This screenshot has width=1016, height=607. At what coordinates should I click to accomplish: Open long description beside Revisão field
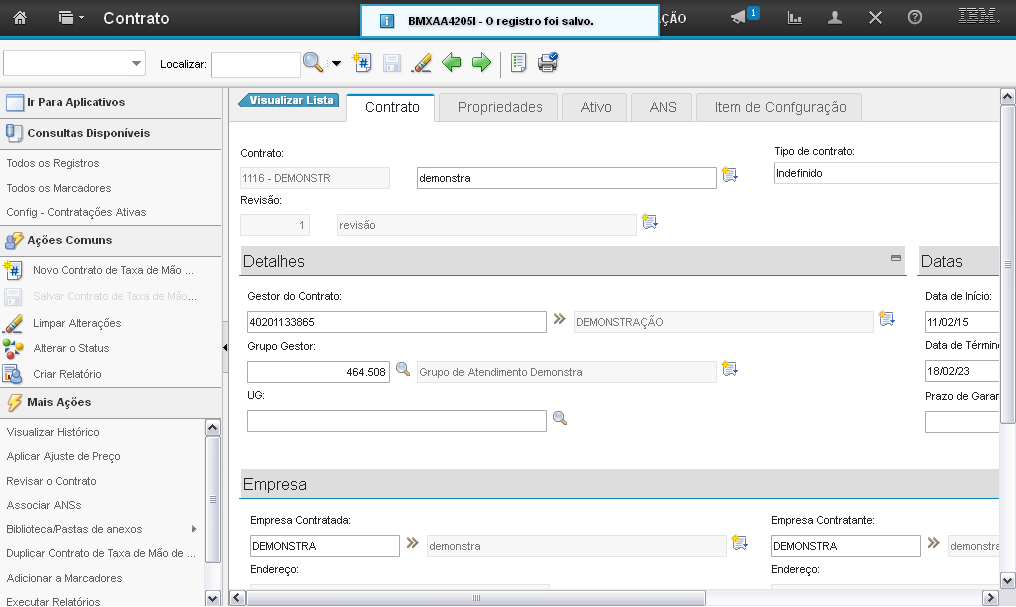pos(650,222)
